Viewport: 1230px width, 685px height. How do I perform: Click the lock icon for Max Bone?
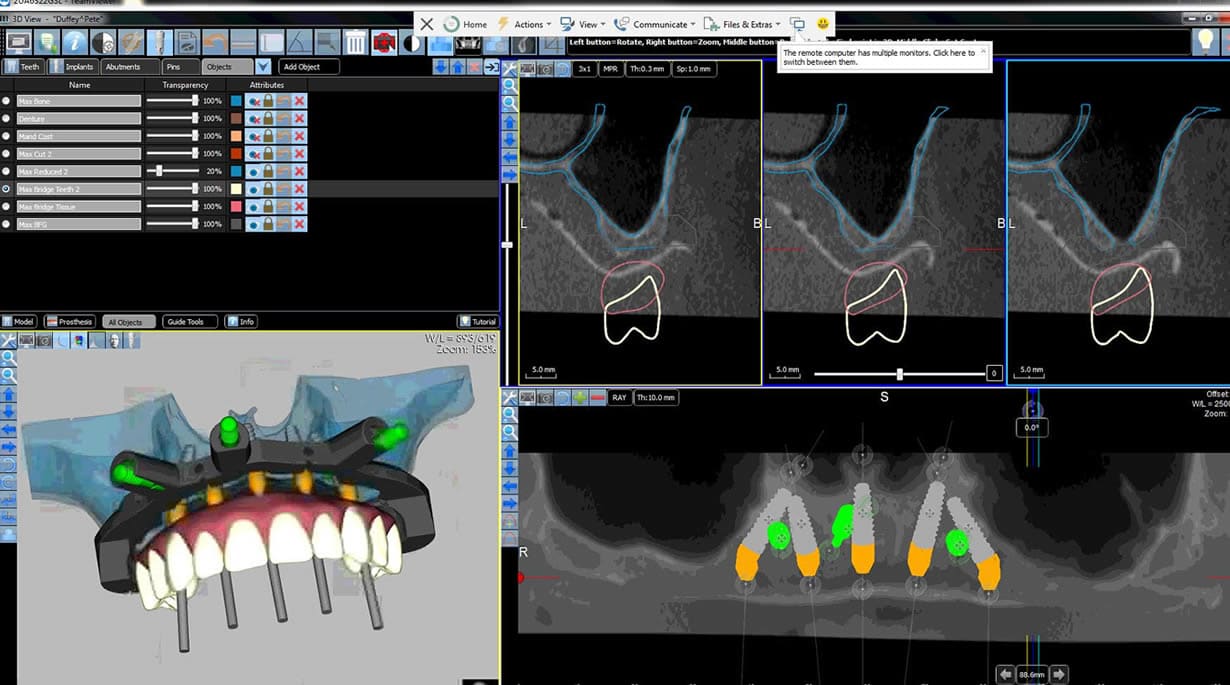click(269, 101)
